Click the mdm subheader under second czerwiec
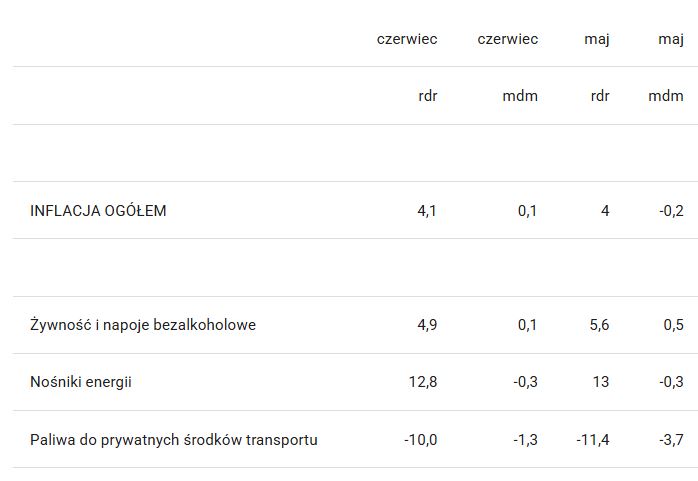The width and height of the screenshot is (698, 481). point(520,96)
